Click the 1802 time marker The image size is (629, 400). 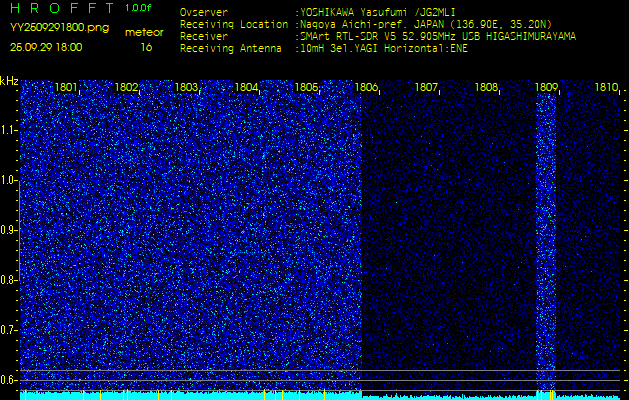(x=126, y=87)
